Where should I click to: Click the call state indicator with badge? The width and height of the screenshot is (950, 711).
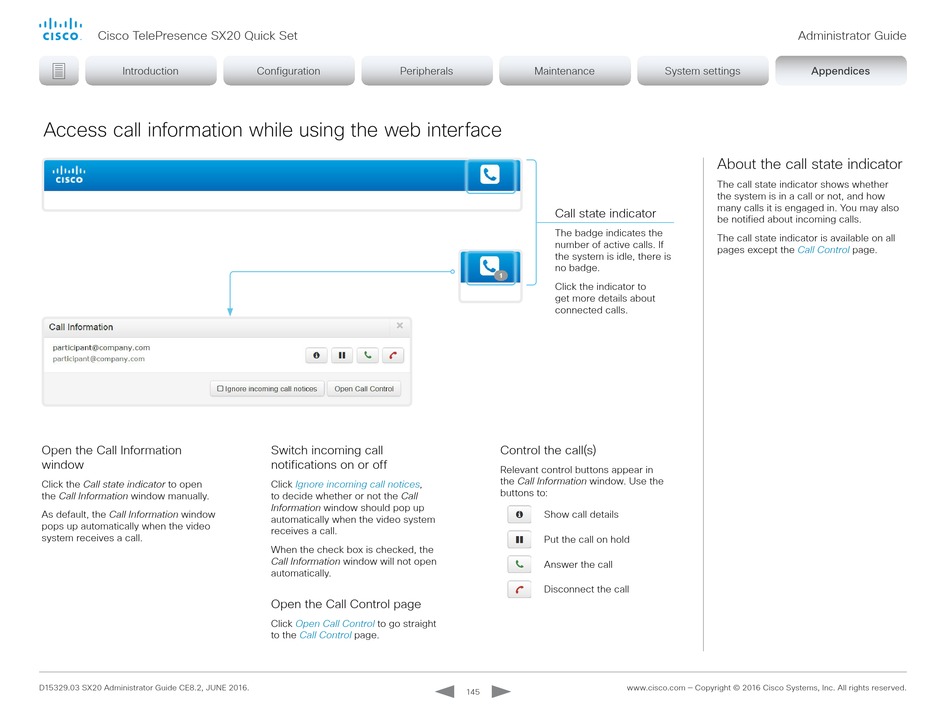click(x=490, y=267)
